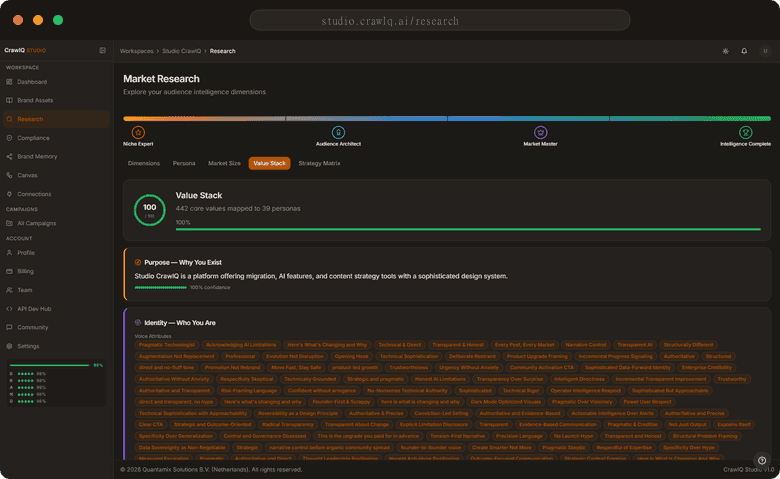Open the Compliance sidebar item
Screen dimensions: 780x479
click(x=33, y=138)
